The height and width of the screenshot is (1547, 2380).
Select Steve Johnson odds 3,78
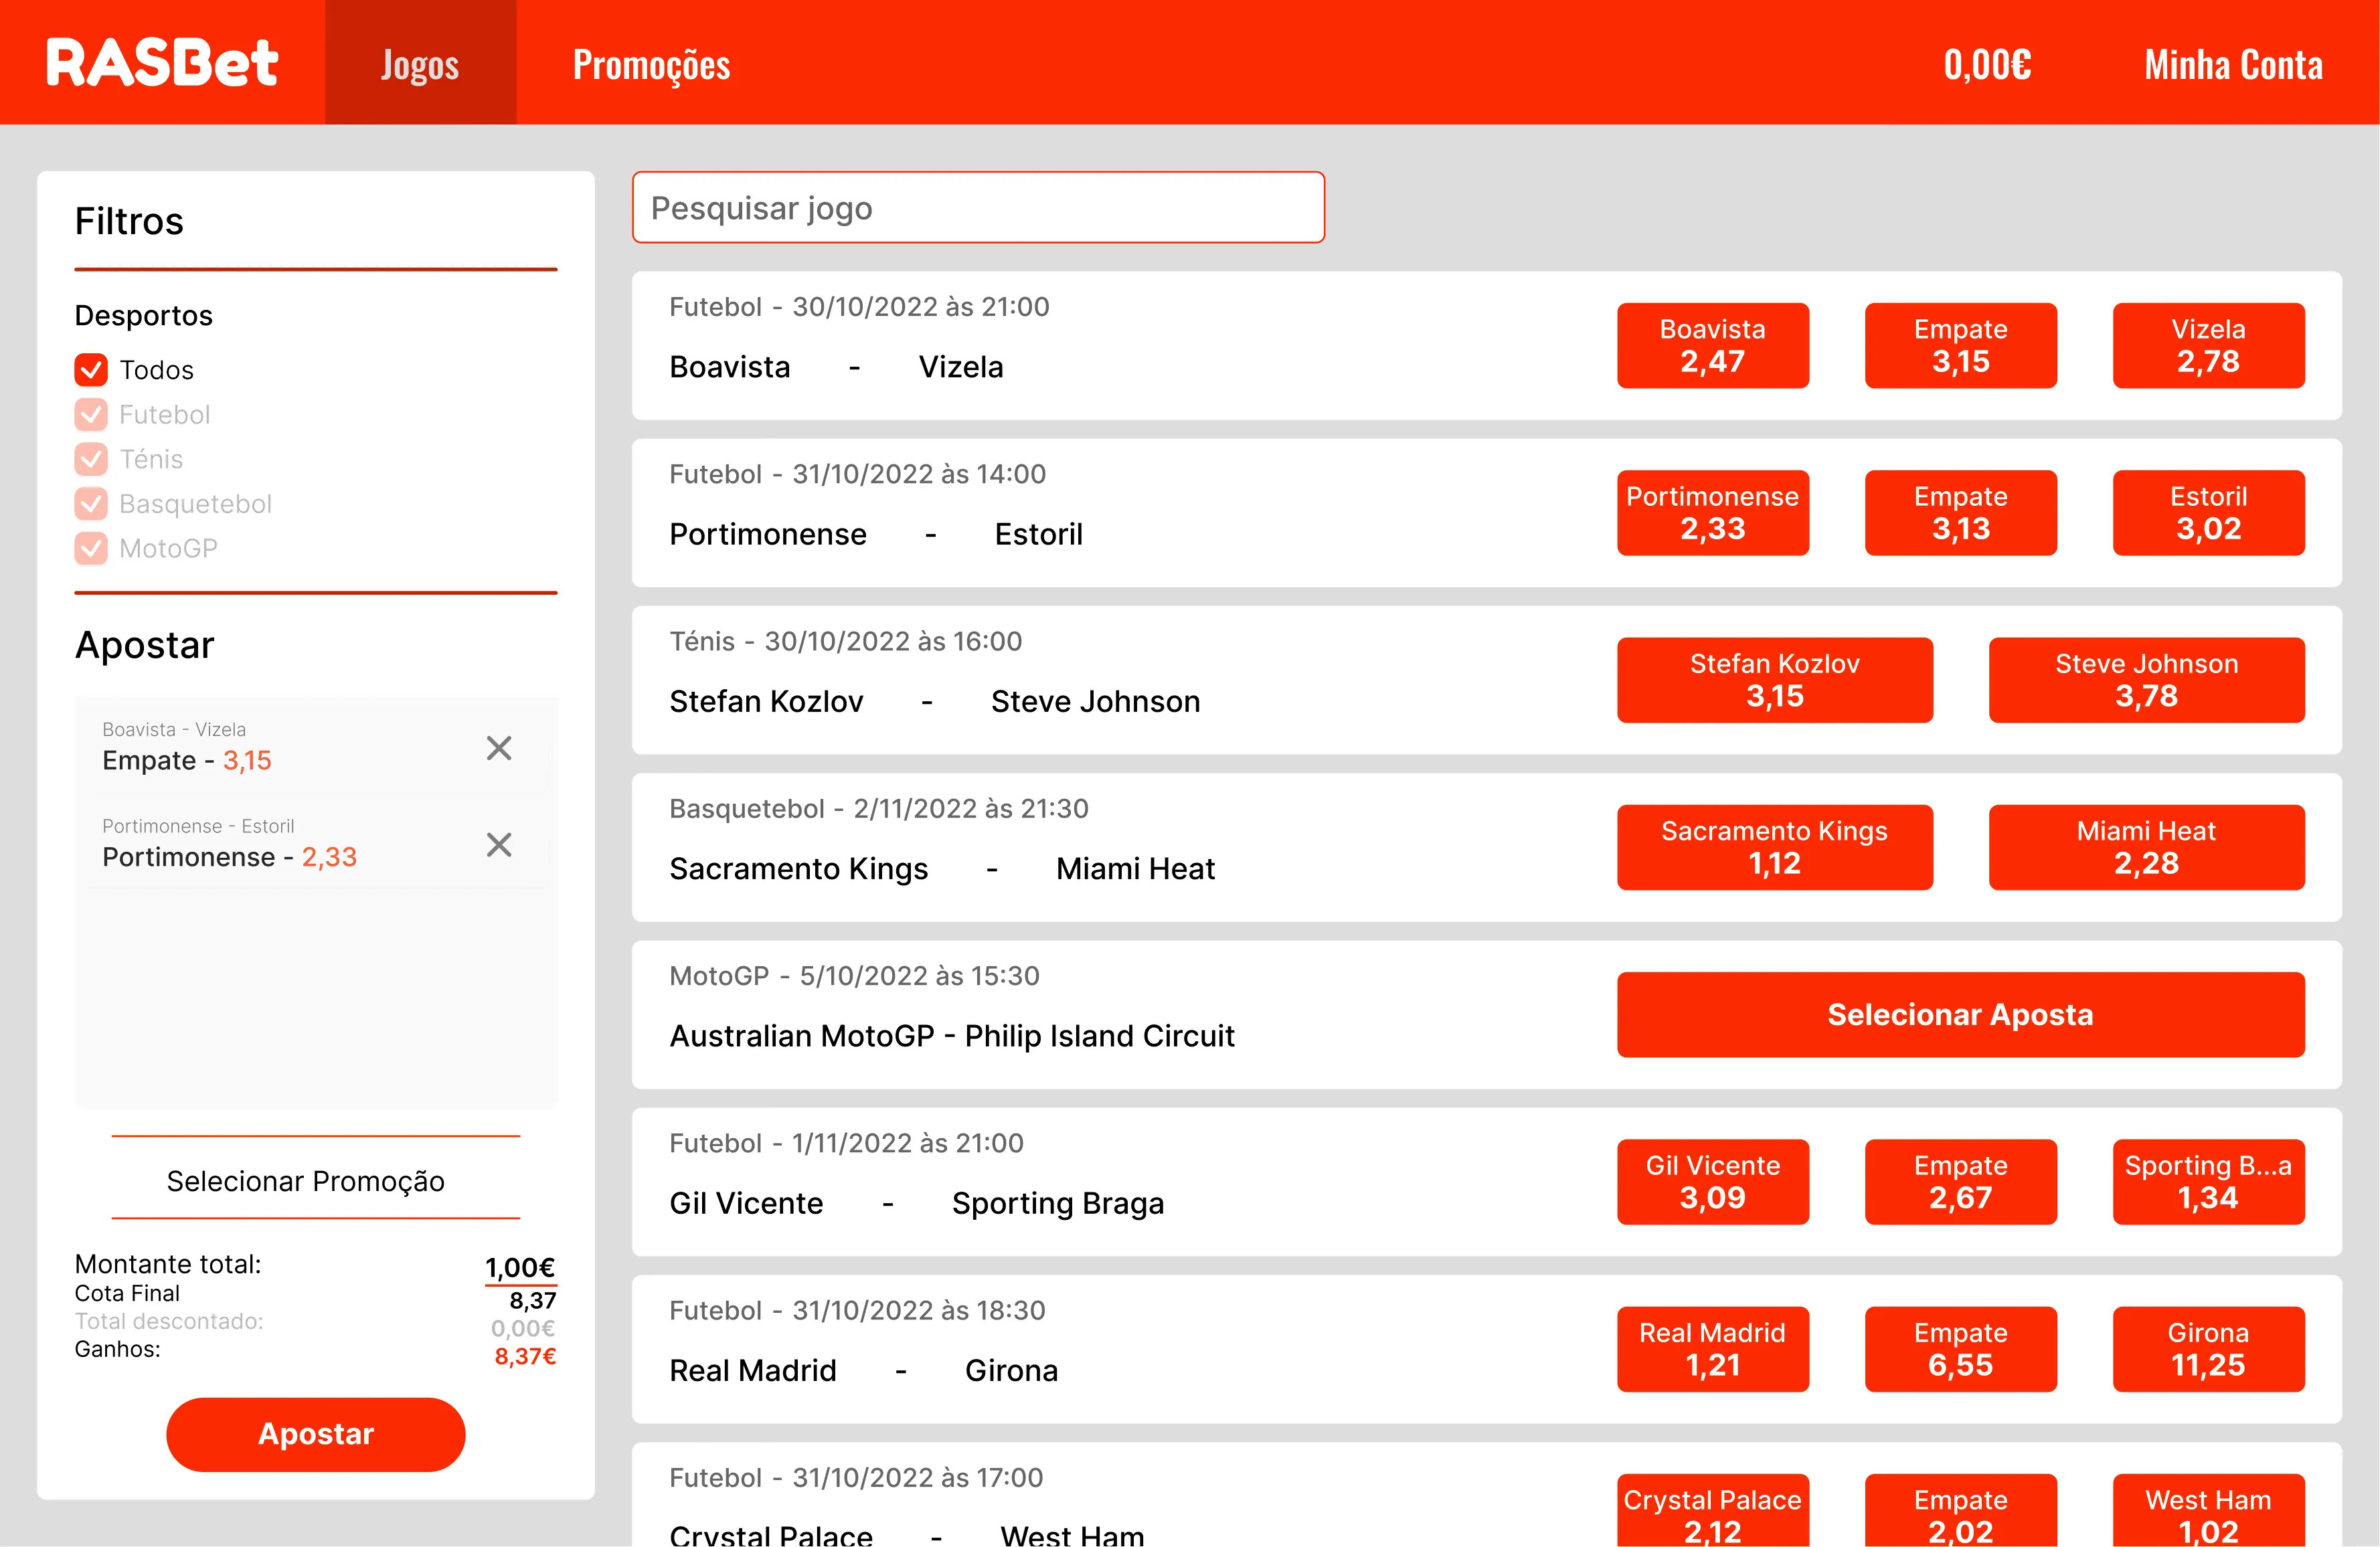(x=2146, y=680)
